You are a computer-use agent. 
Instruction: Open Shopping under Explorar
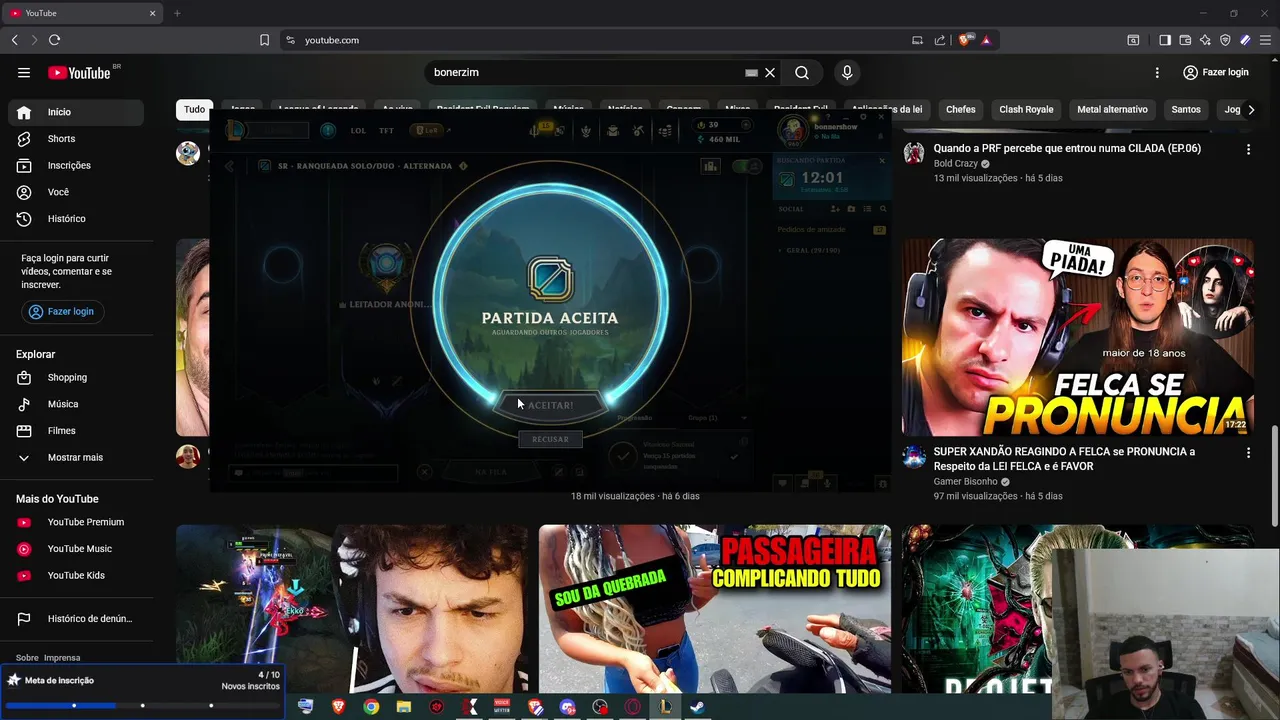click(76, 377)
